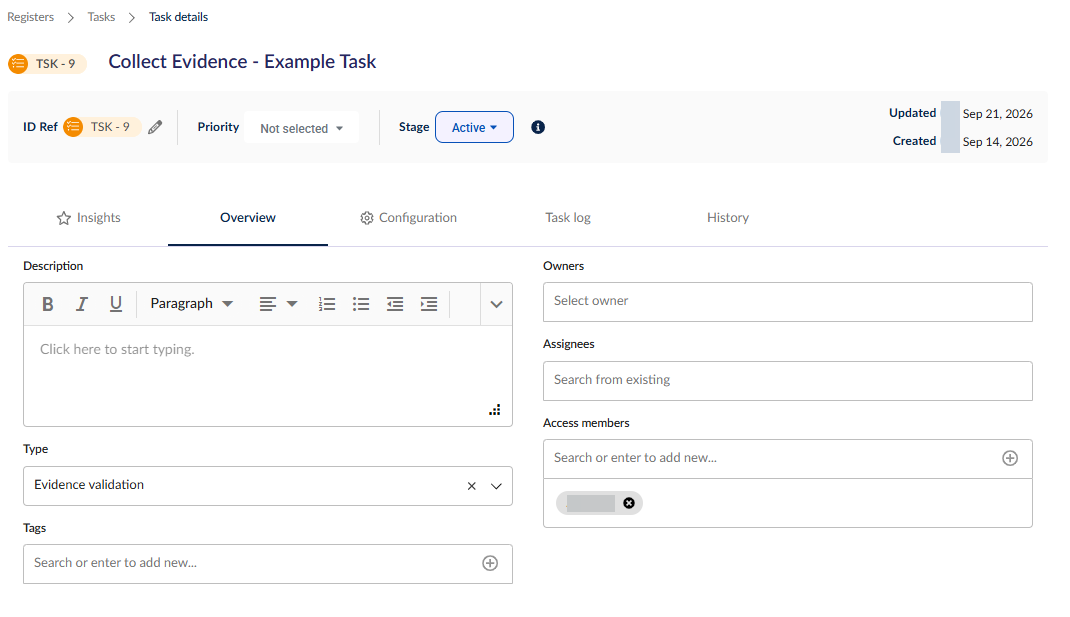Toggle underline formatting in description editor

[x=116, y=304]
